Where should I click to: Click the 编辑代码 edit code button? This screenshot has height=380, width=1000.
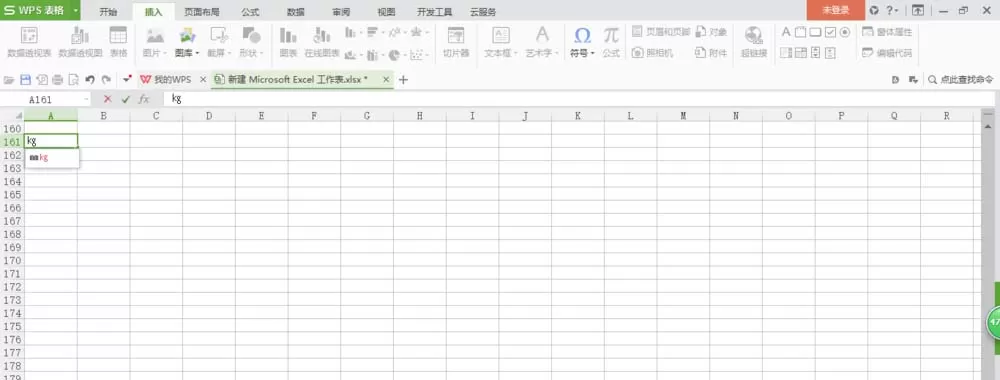point(887,53)
